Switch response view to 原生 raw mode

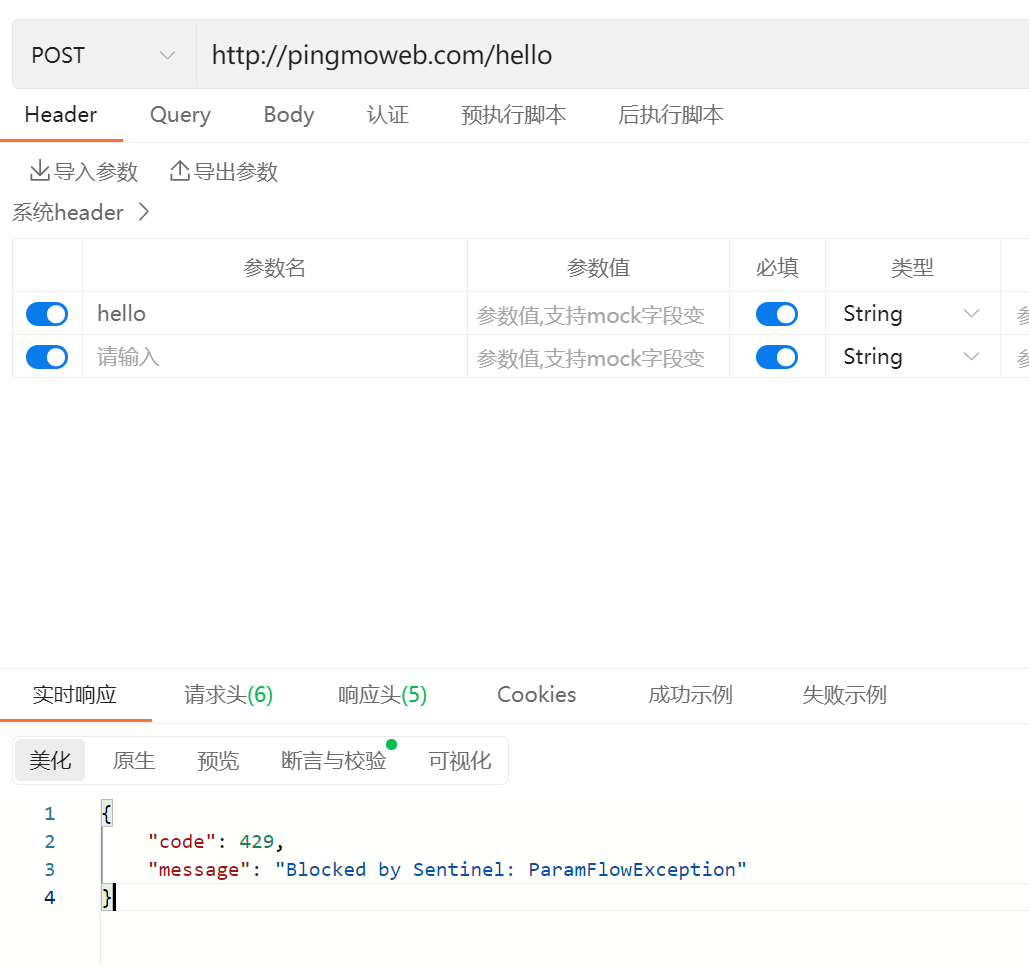[133, 760]
